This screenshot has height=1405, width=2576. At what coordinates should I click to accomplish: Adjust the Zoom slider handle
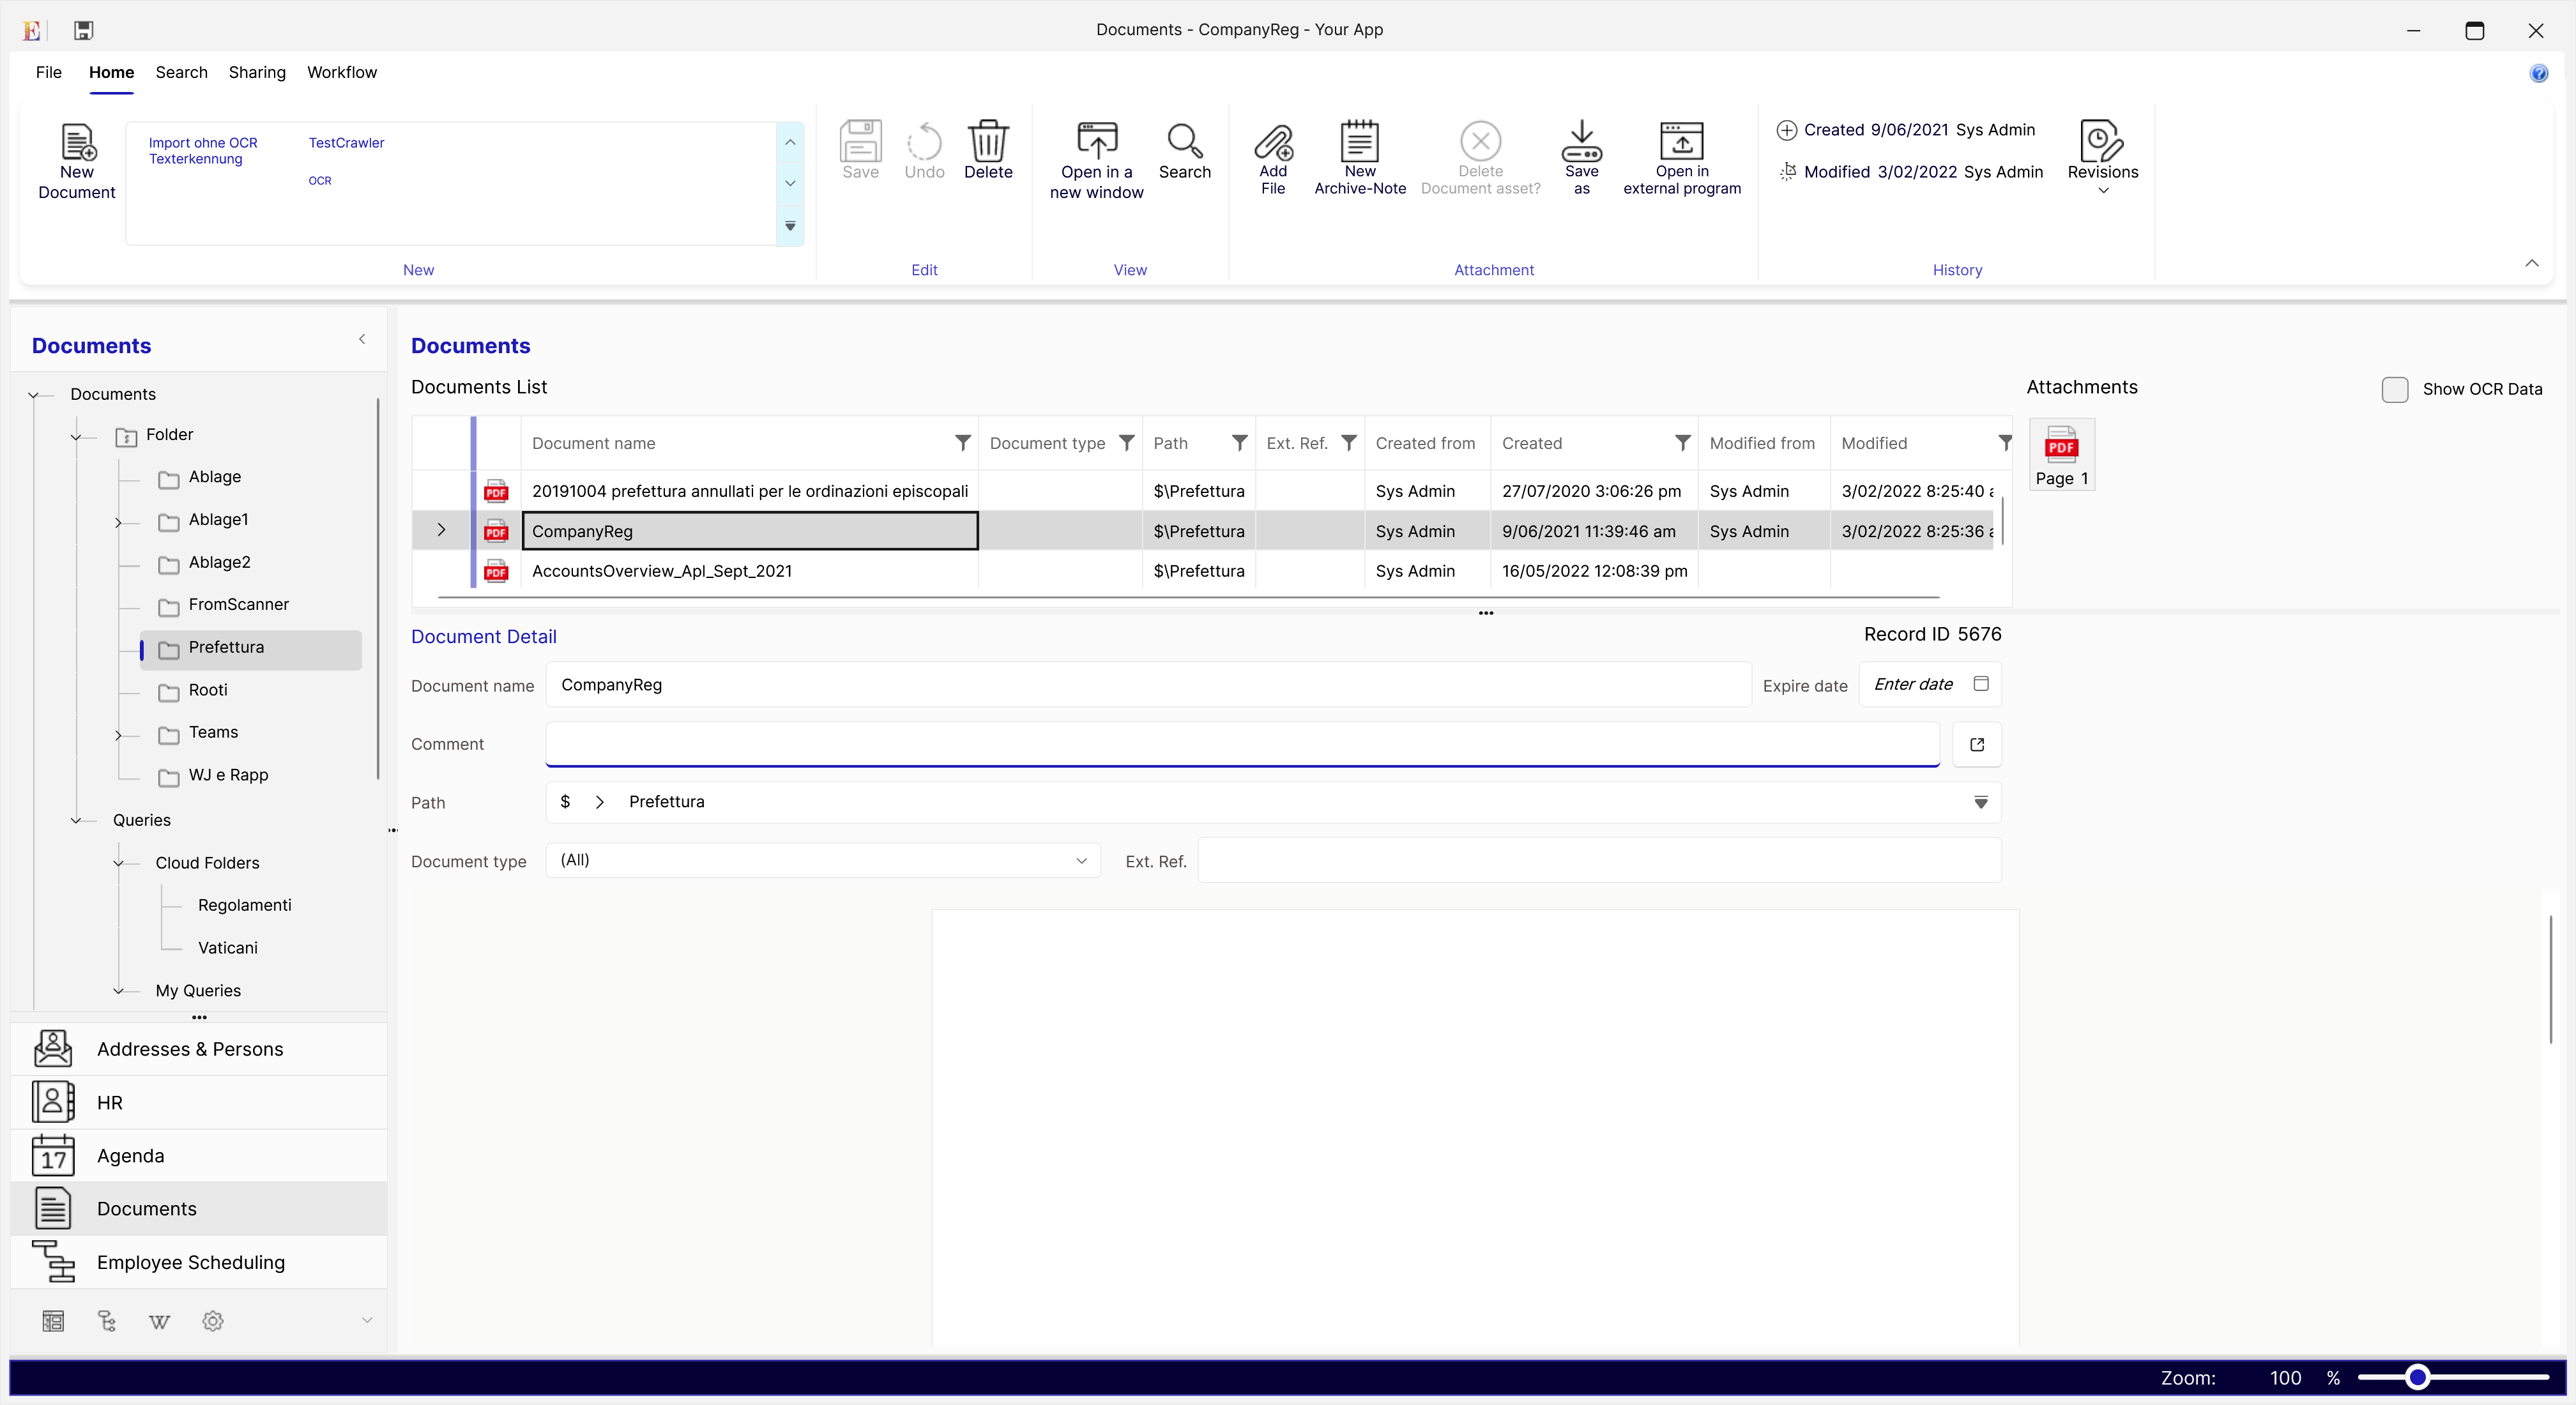[x=2417, y=1377]
